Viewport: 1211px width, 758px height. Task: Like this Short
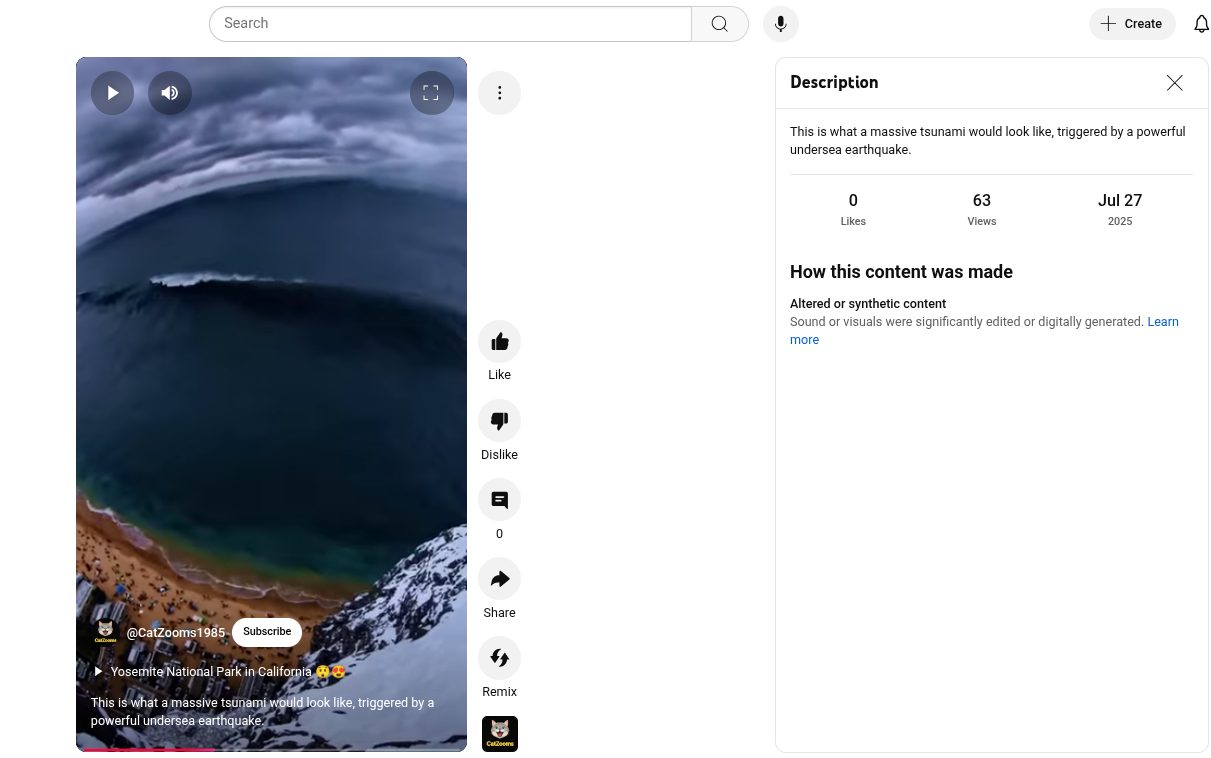pos(499,342)
